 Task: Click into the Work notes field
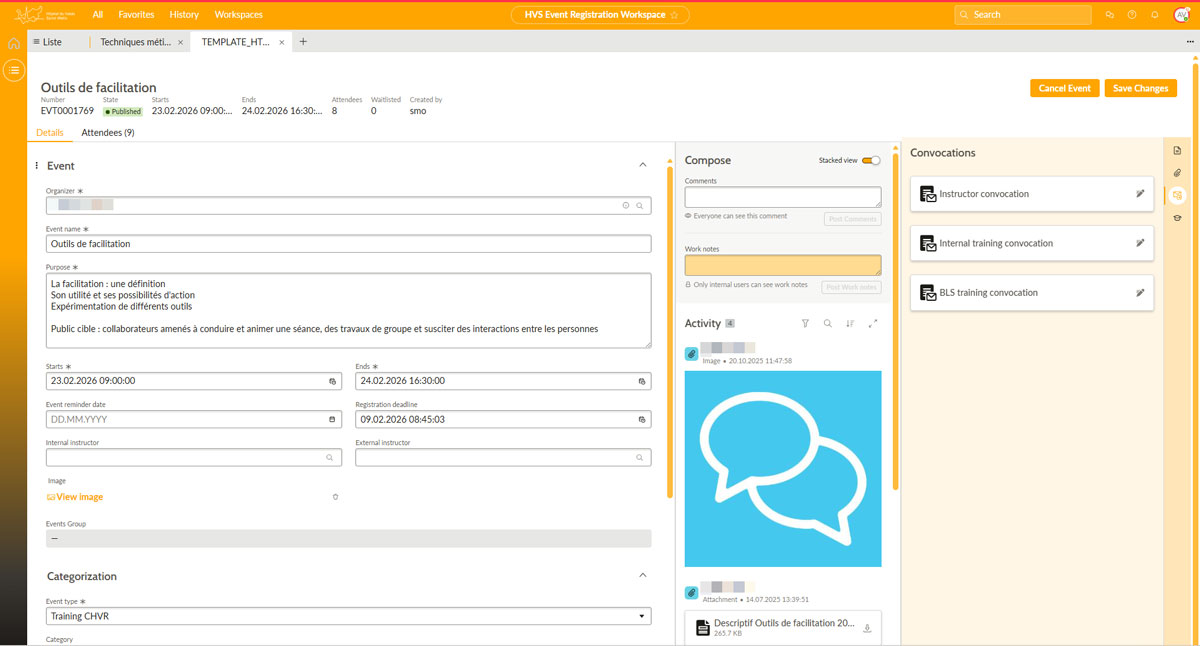tap(782, 265)
